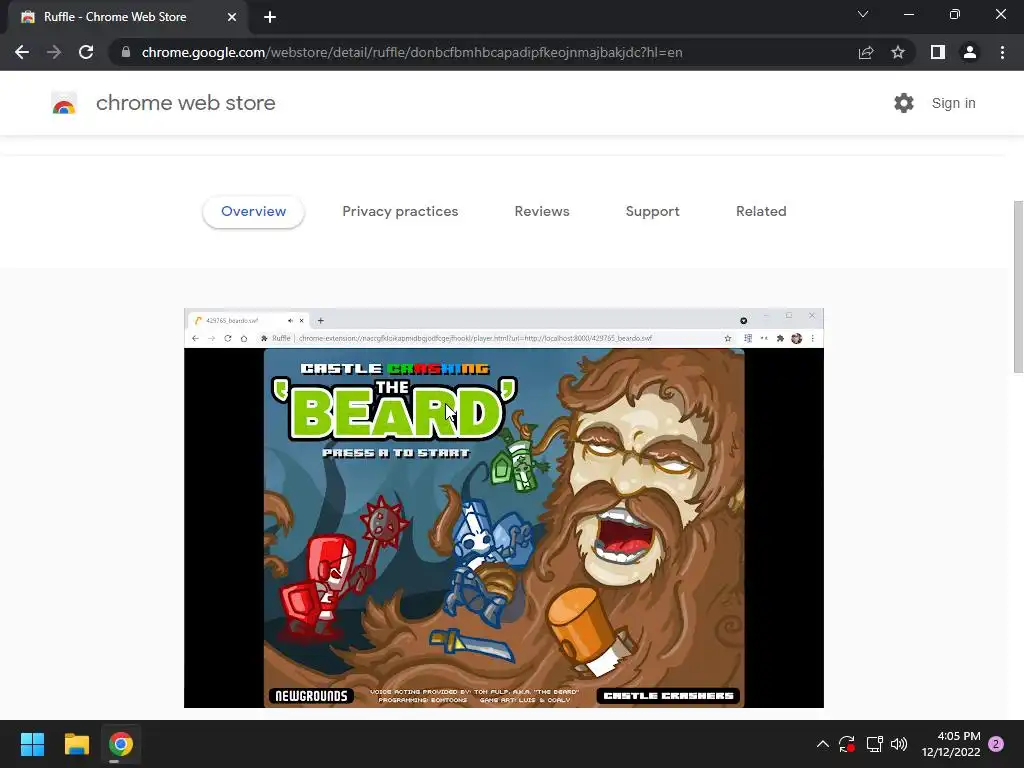
Task: Click the address bar URL
Action: (x=412, y=52)
